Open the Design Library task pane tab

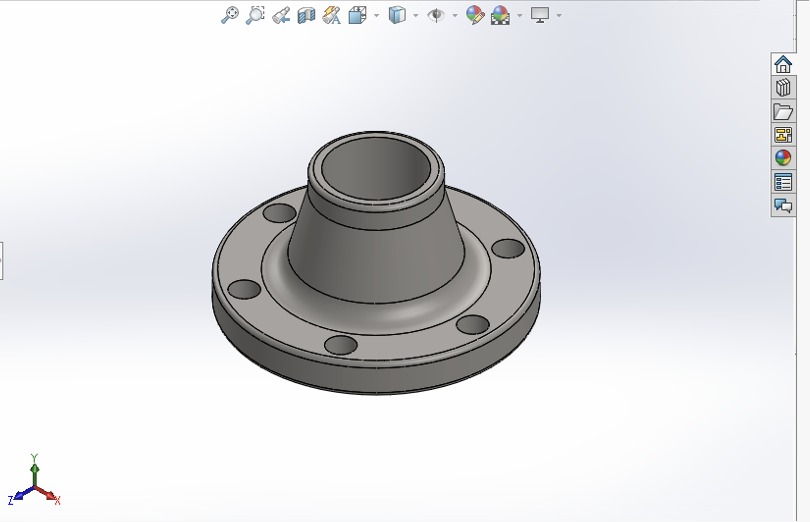(783, 88)
